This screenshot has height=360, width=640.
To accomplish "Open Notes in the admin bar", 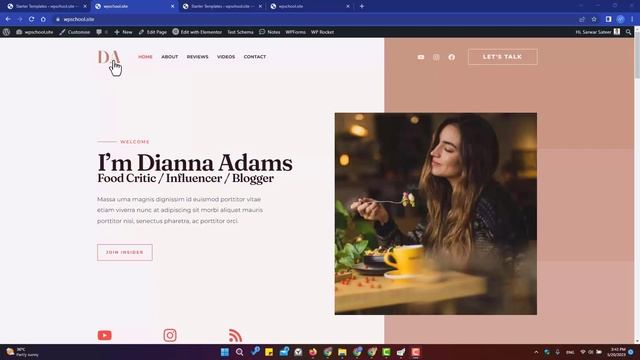I will (270, 32).
